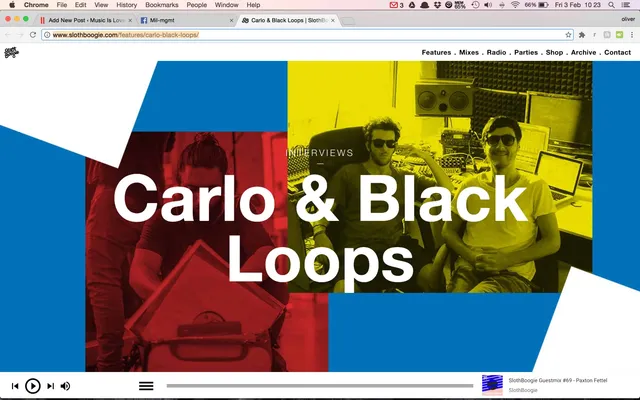Viewport: 640px width, 400px height.
Task: Close the Add New Post tab
Action: pyautogui.click(x=130, y=20)
